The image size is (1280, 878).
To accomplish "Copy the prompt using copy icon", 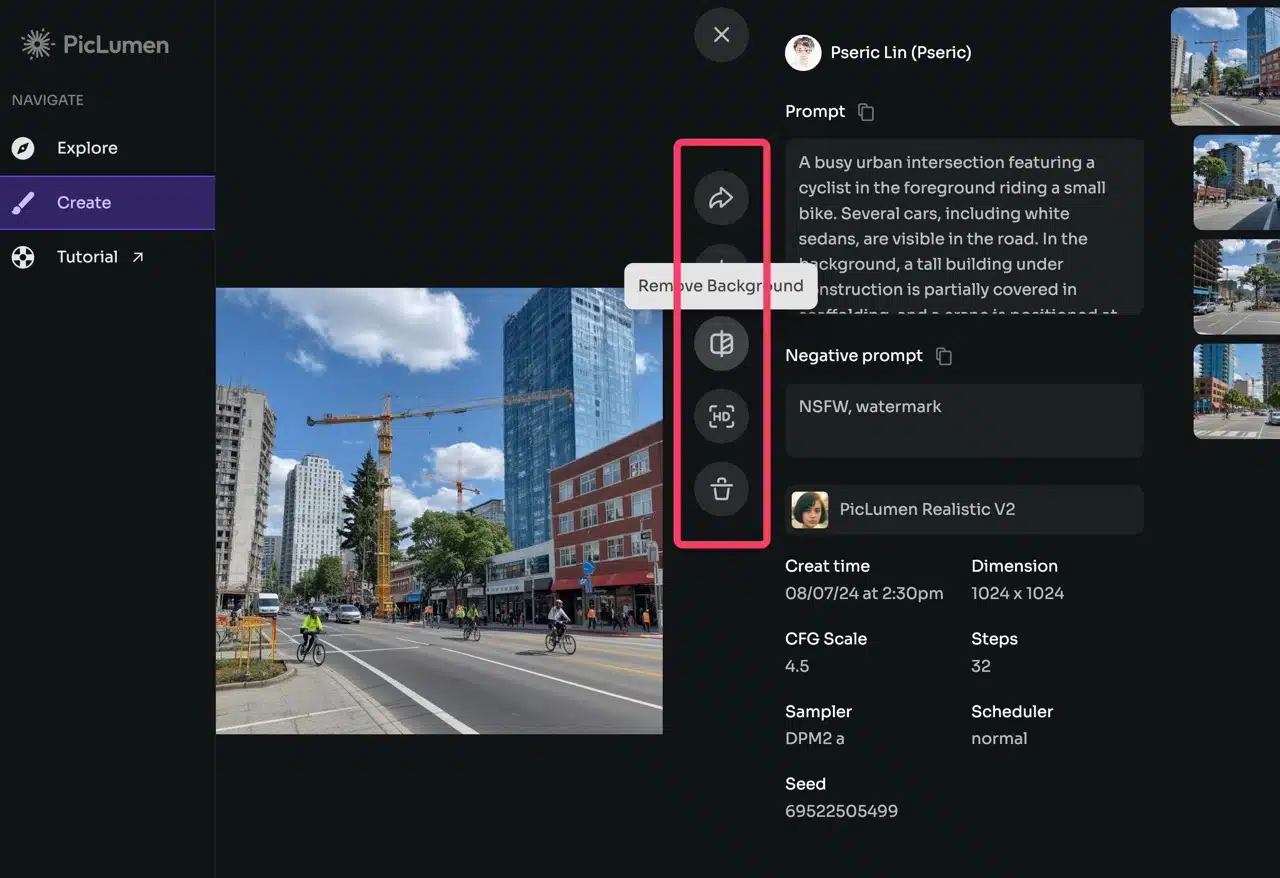I will [866, 112].
